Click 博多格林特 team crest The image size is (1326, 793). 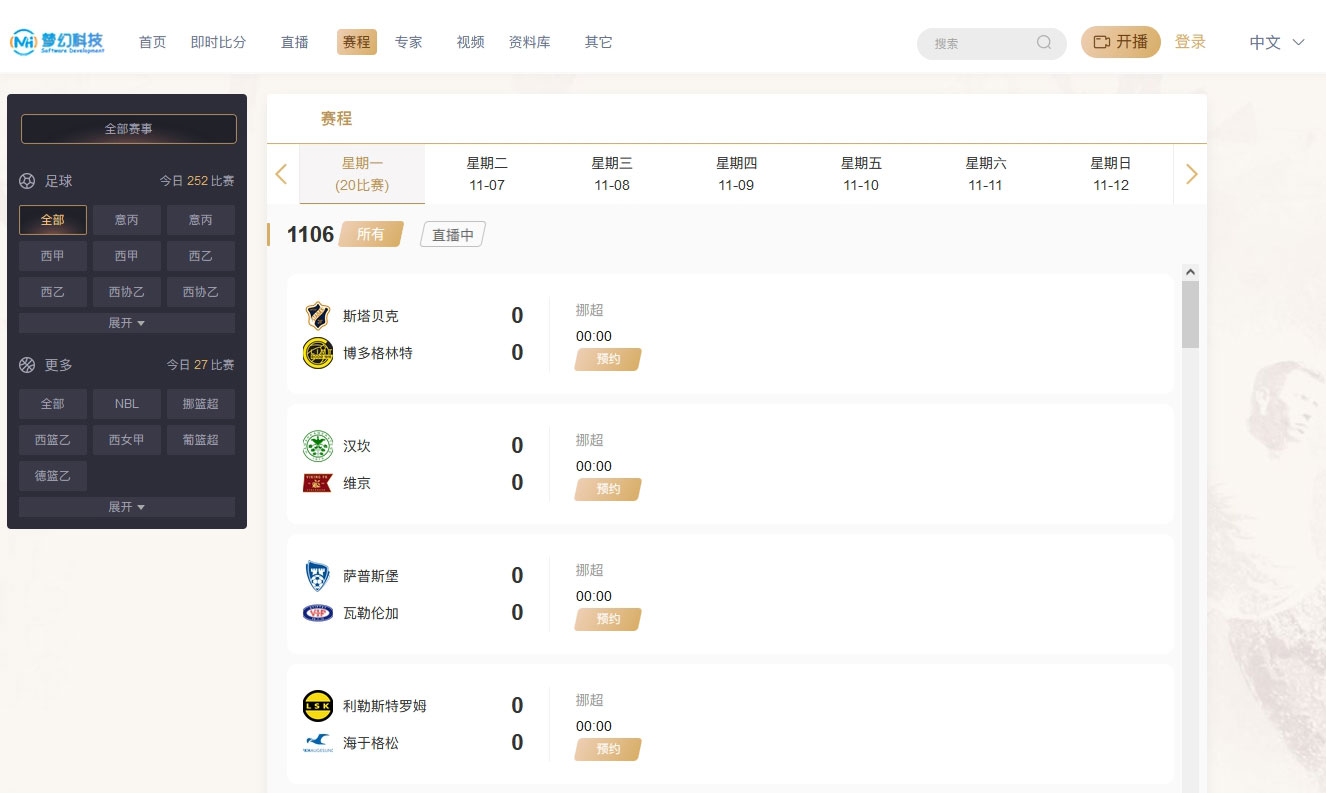pyautogui.click(x=318, y=353)
